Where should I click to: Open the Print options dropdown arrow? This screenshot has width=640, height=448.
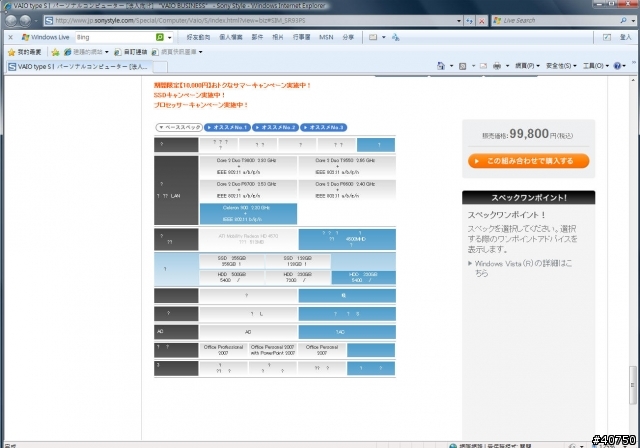pos(507,66)
